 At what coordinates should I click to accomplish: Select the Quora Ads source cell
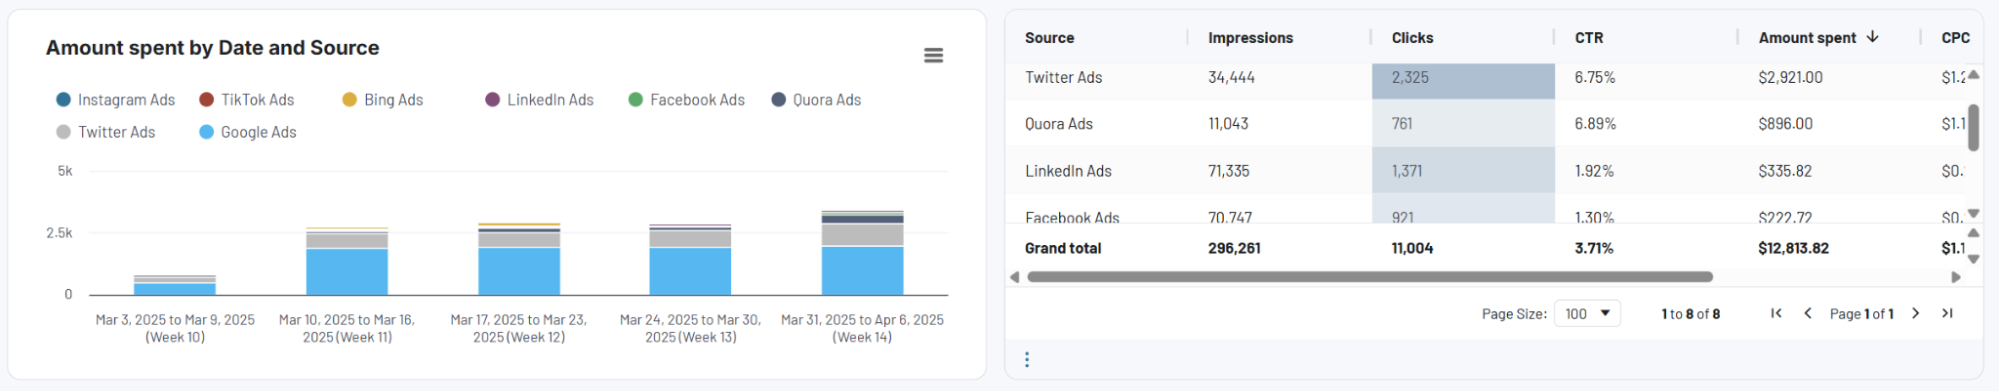tap(1058, 124)
